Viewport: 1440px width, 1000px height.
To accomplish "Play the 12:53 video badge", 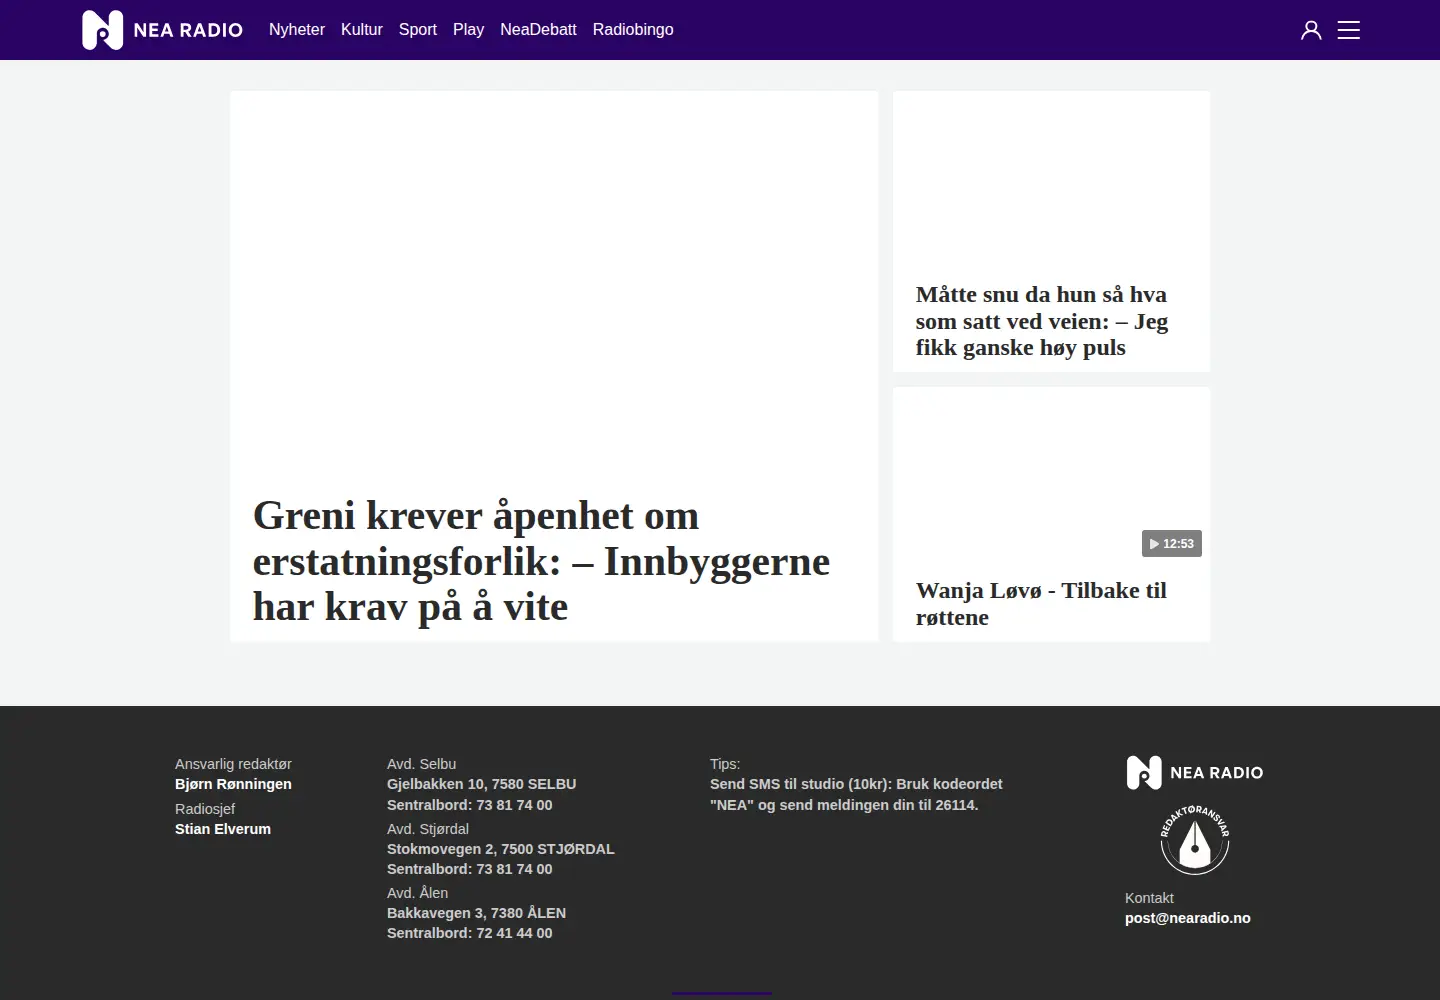I will point(1172,544).
